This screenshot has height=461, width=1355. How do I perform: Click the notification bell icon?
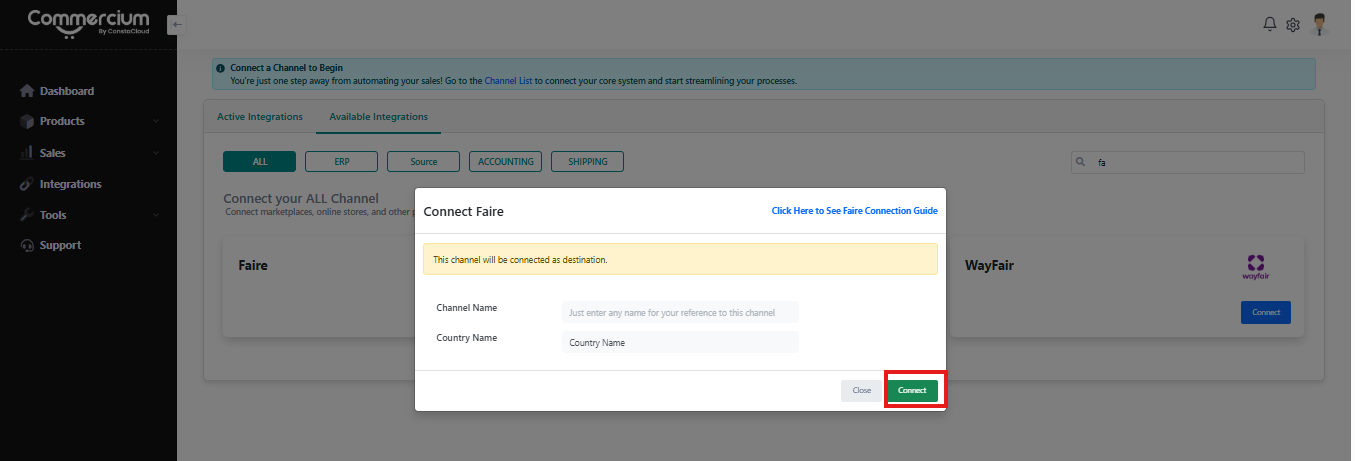pos(1270,24)
